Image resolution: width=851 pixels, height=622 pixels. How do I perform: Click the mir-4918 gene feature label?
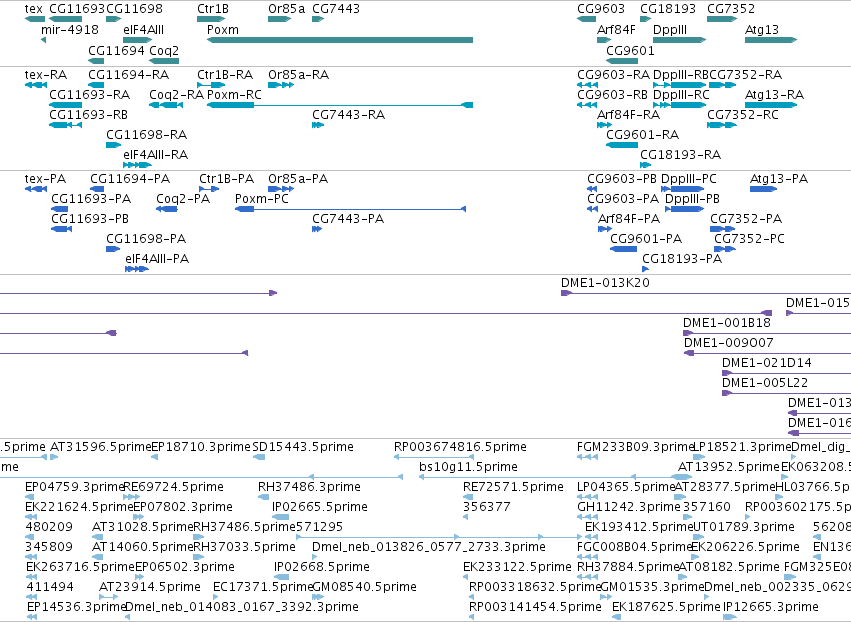click(70, 29)
